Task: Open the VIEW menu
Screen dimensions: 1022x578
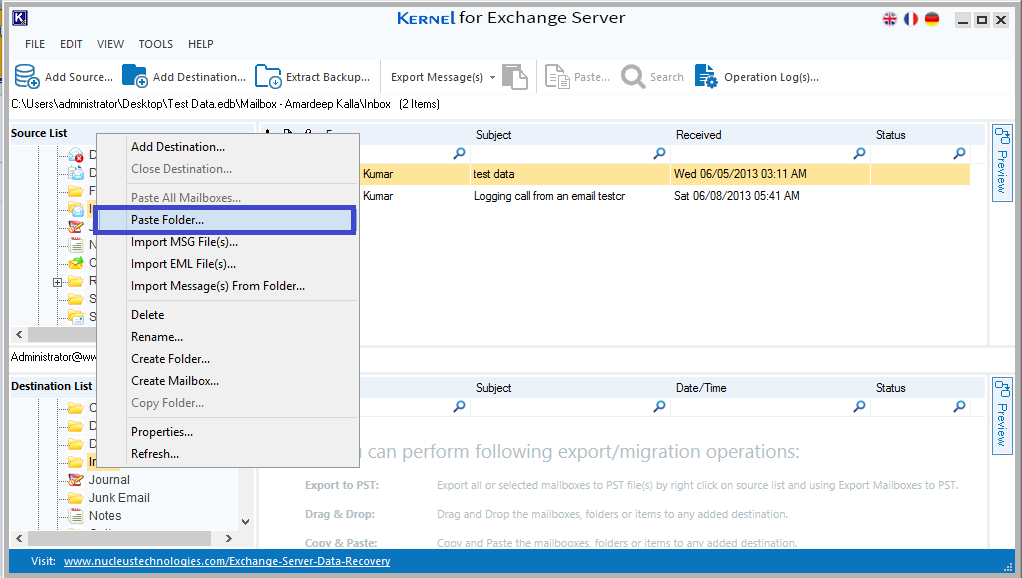Action: 110,44
